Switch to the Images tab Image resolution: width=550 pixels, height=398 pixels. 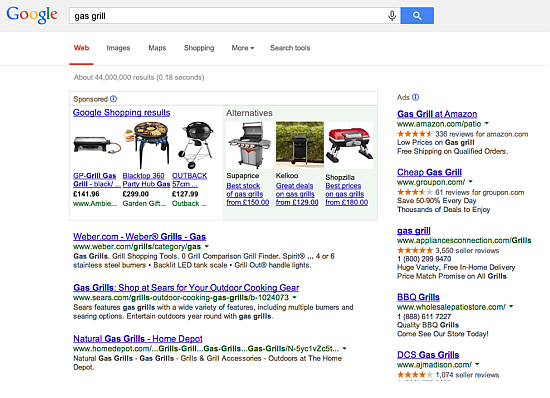tap(118, 48)
